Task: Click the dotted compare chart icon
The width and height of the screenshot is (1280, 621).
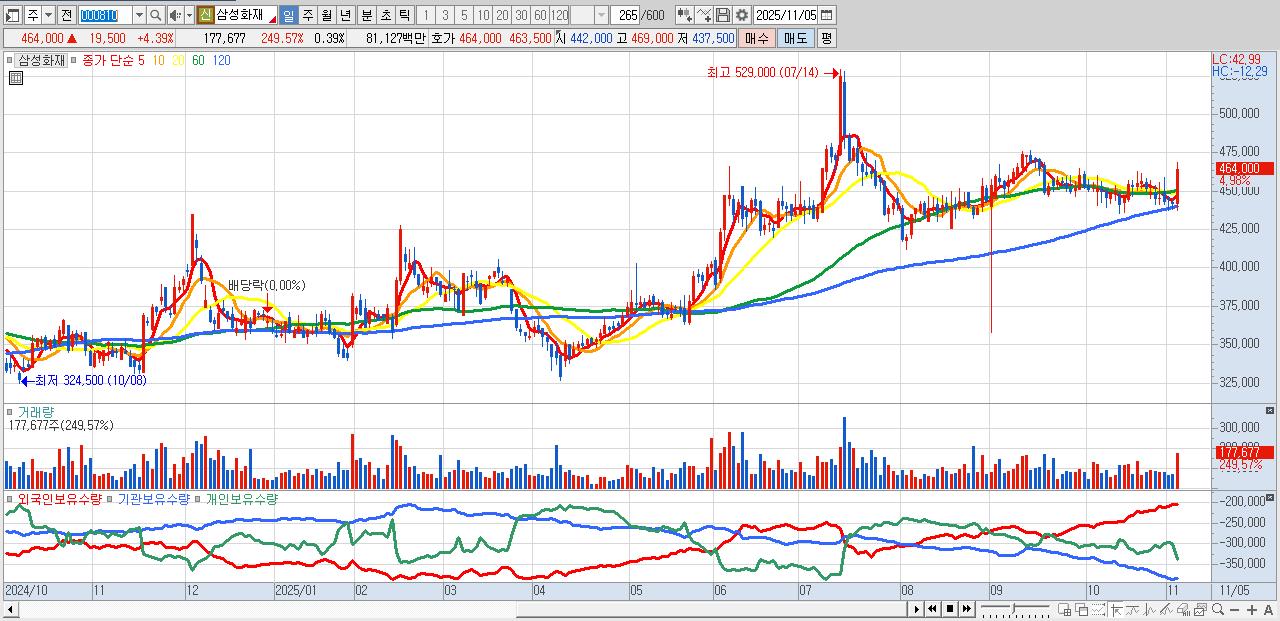Action: coord(1098,609)
